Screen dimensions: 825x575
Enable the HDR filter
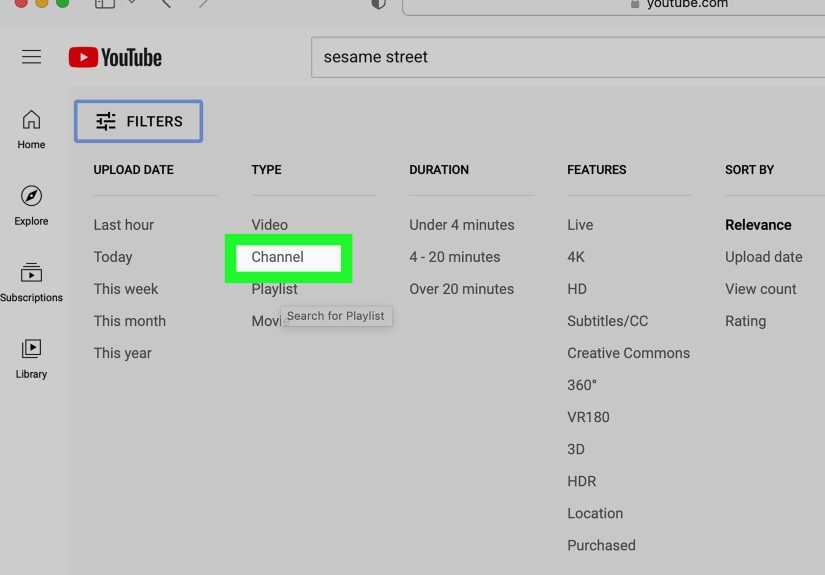pyautogui.click(x=581, y=481)
